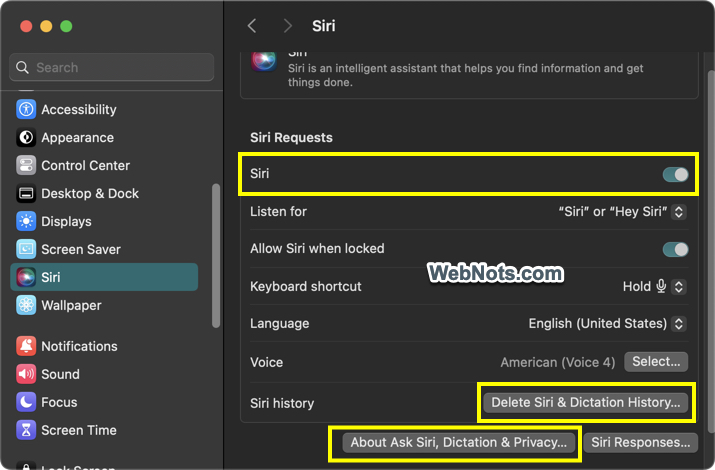Click Delete Siri & Dictation History button
Viewport: 715px width, 470px height.
tap(585, 403)
